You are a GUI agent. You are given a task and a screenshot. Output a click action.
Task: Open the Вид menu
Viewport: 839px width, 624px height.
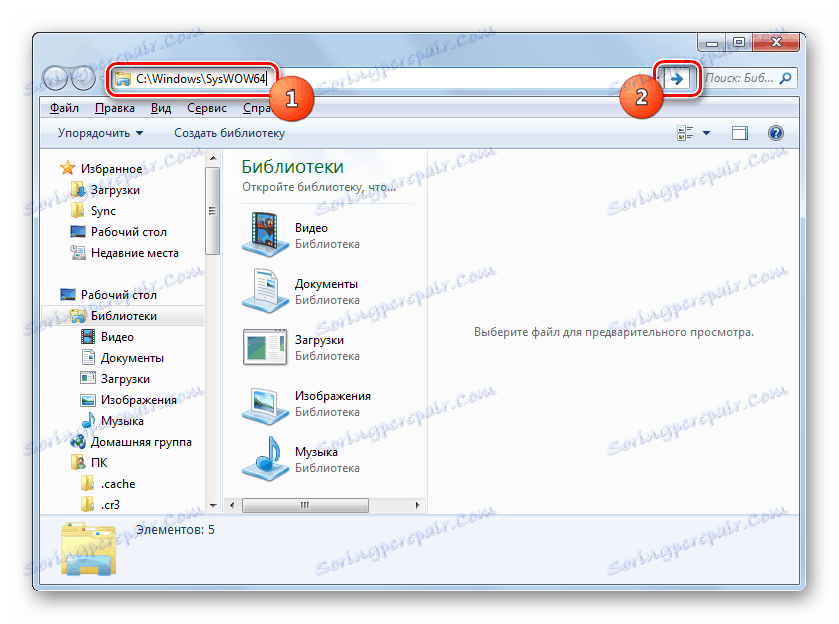click(x=161, y=108)
